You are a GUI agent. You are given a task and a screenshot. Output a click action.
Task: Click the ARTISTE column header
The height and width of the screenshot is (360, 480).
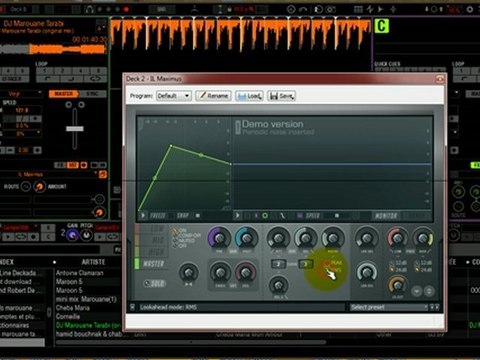click(93, 262)
